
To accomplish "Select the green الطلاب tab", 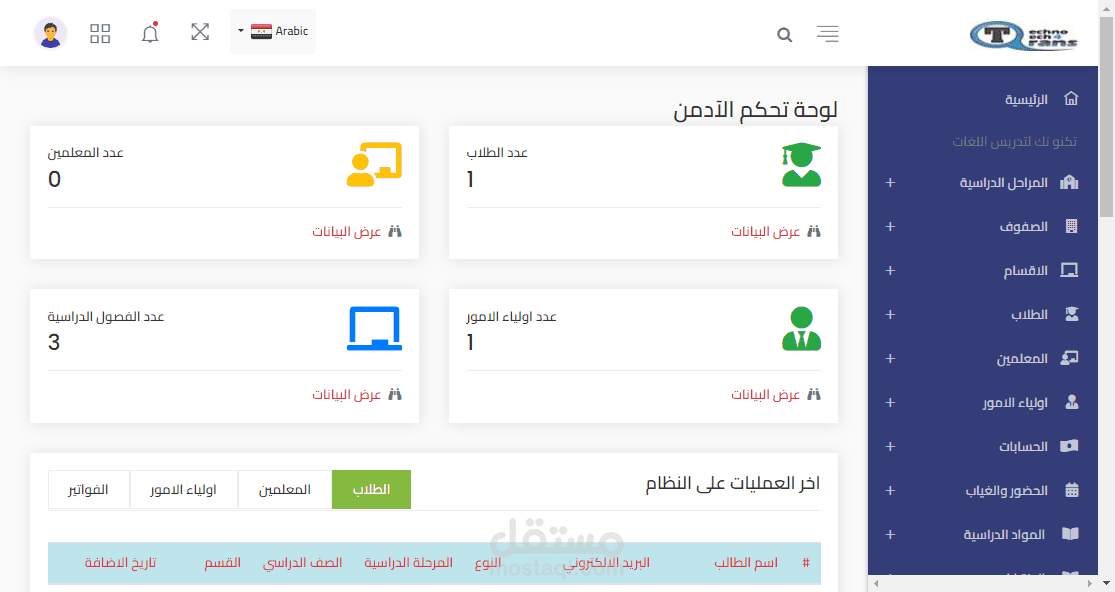I will point(371,490).
